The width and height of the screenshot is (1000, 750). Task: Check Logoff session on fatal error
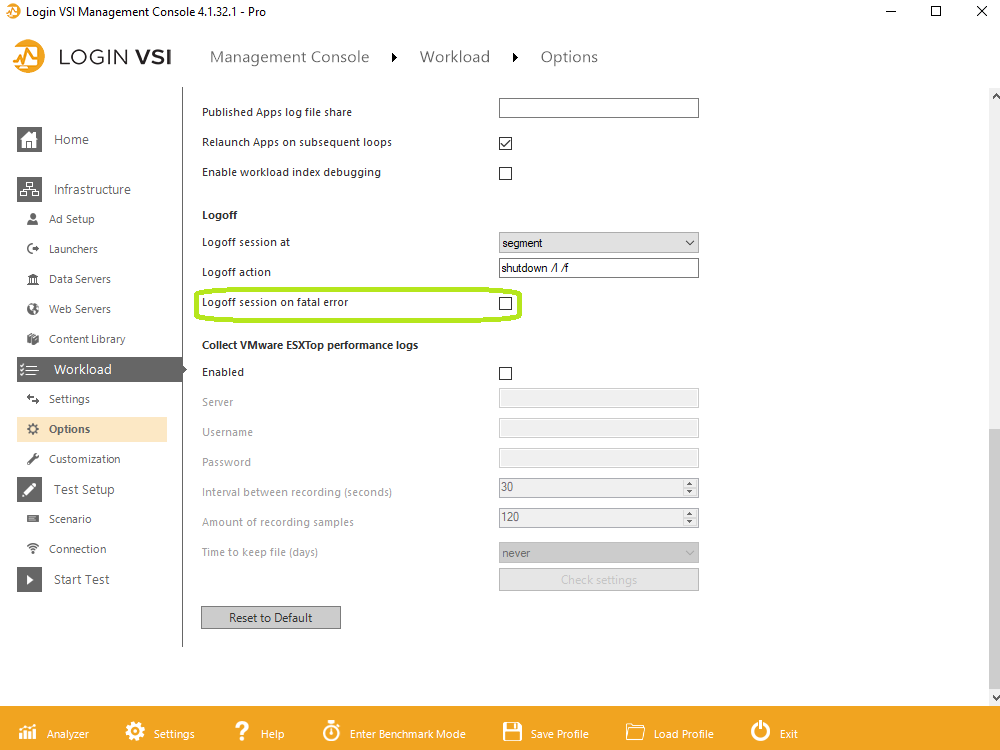505,304
